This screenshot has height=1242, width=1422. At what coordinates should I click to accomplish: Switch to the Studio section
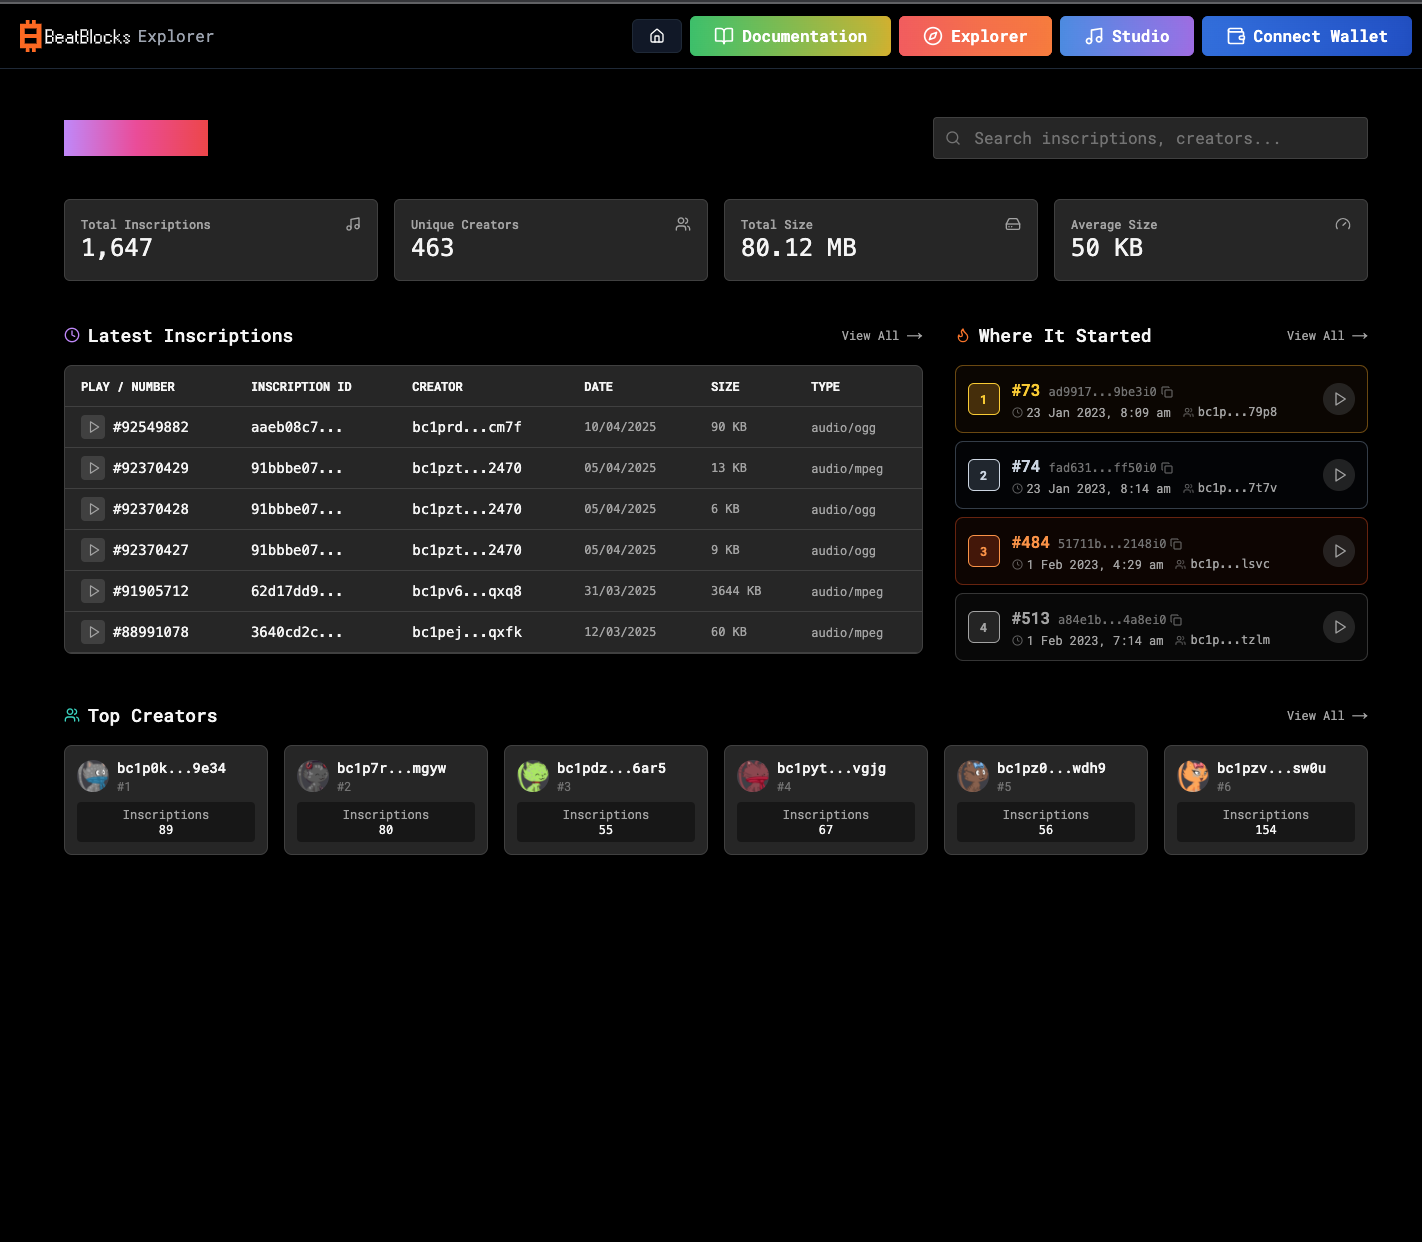pyautogui.click(x=1127, y=36)
